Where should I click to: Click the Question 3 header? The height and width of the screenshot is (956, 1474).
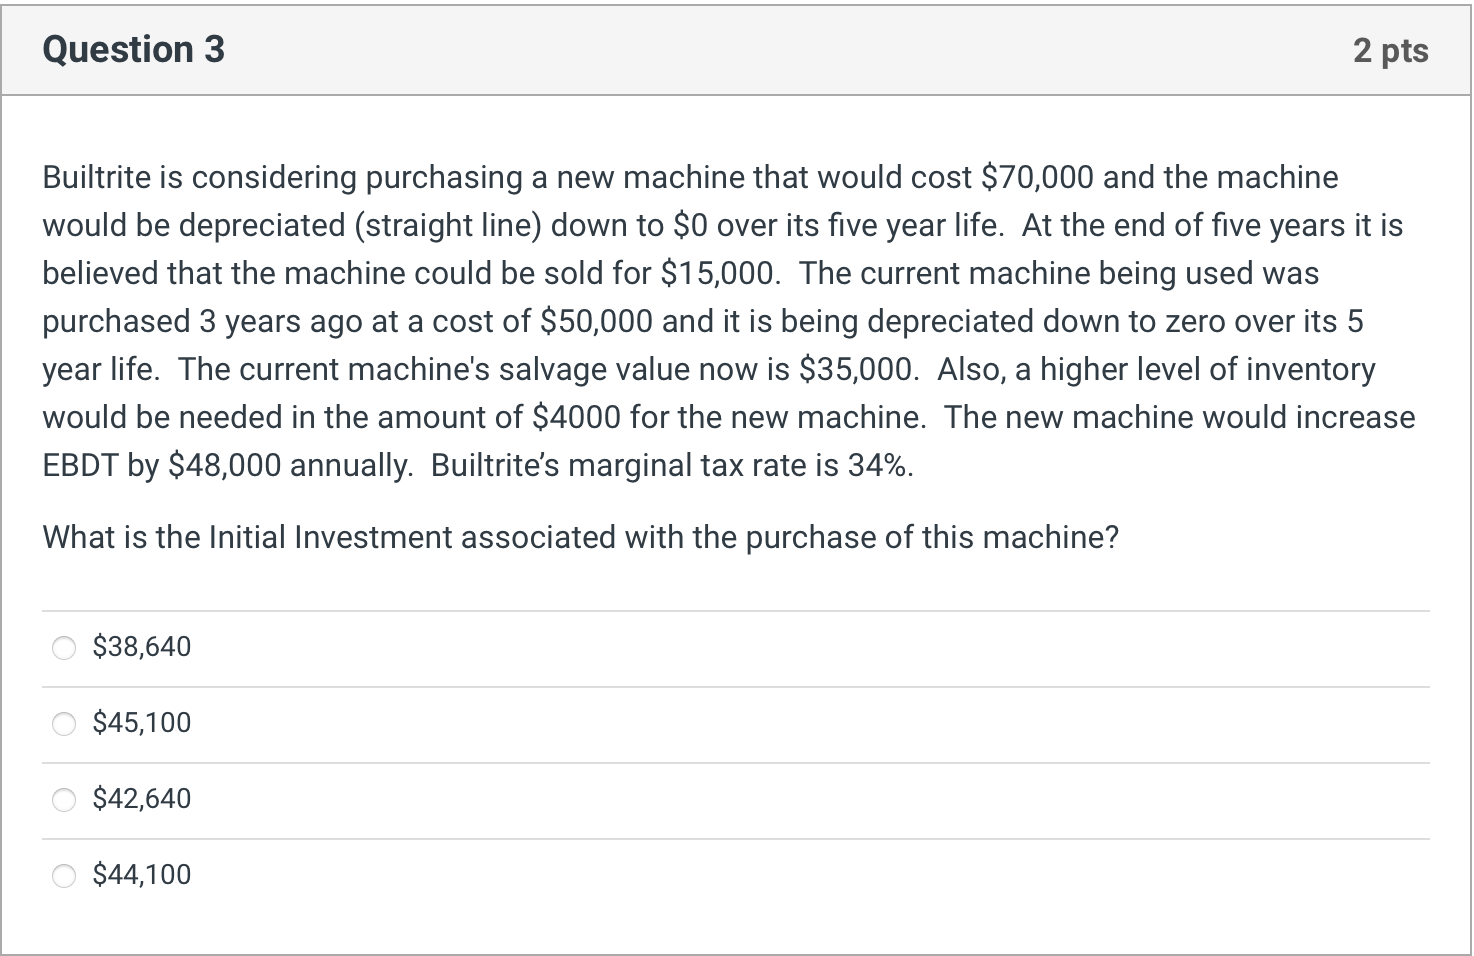click(x=133, y=49)
